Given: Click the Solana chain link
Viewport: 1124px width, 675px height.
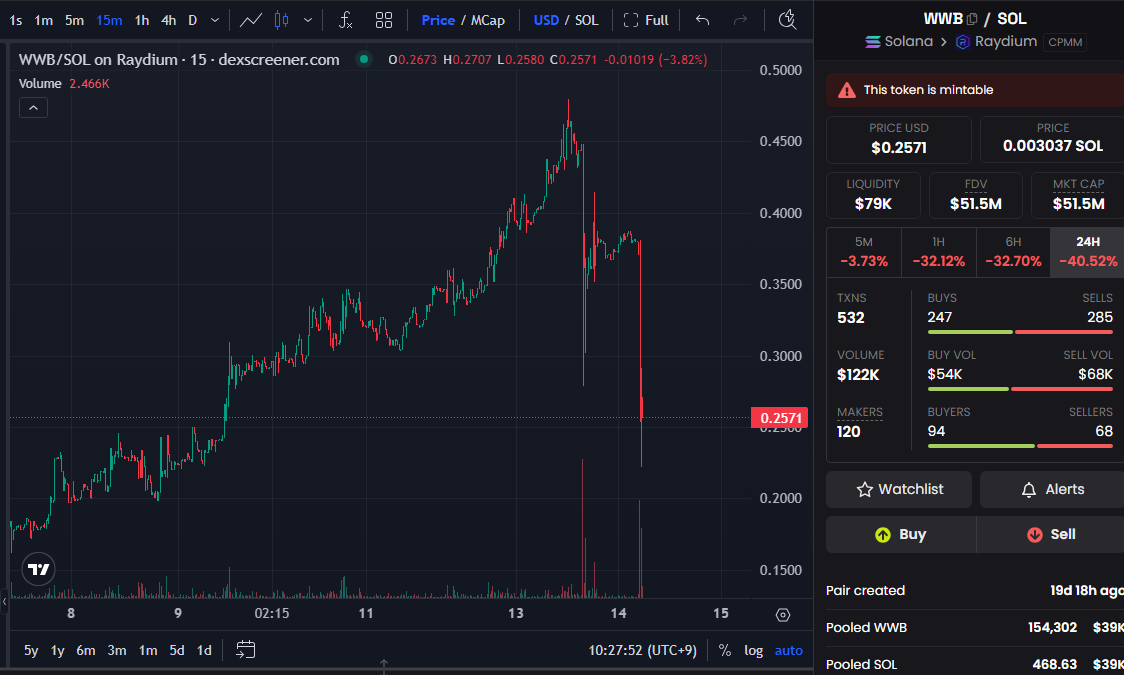Looking at the screenshot, I should tap(899, 42).
